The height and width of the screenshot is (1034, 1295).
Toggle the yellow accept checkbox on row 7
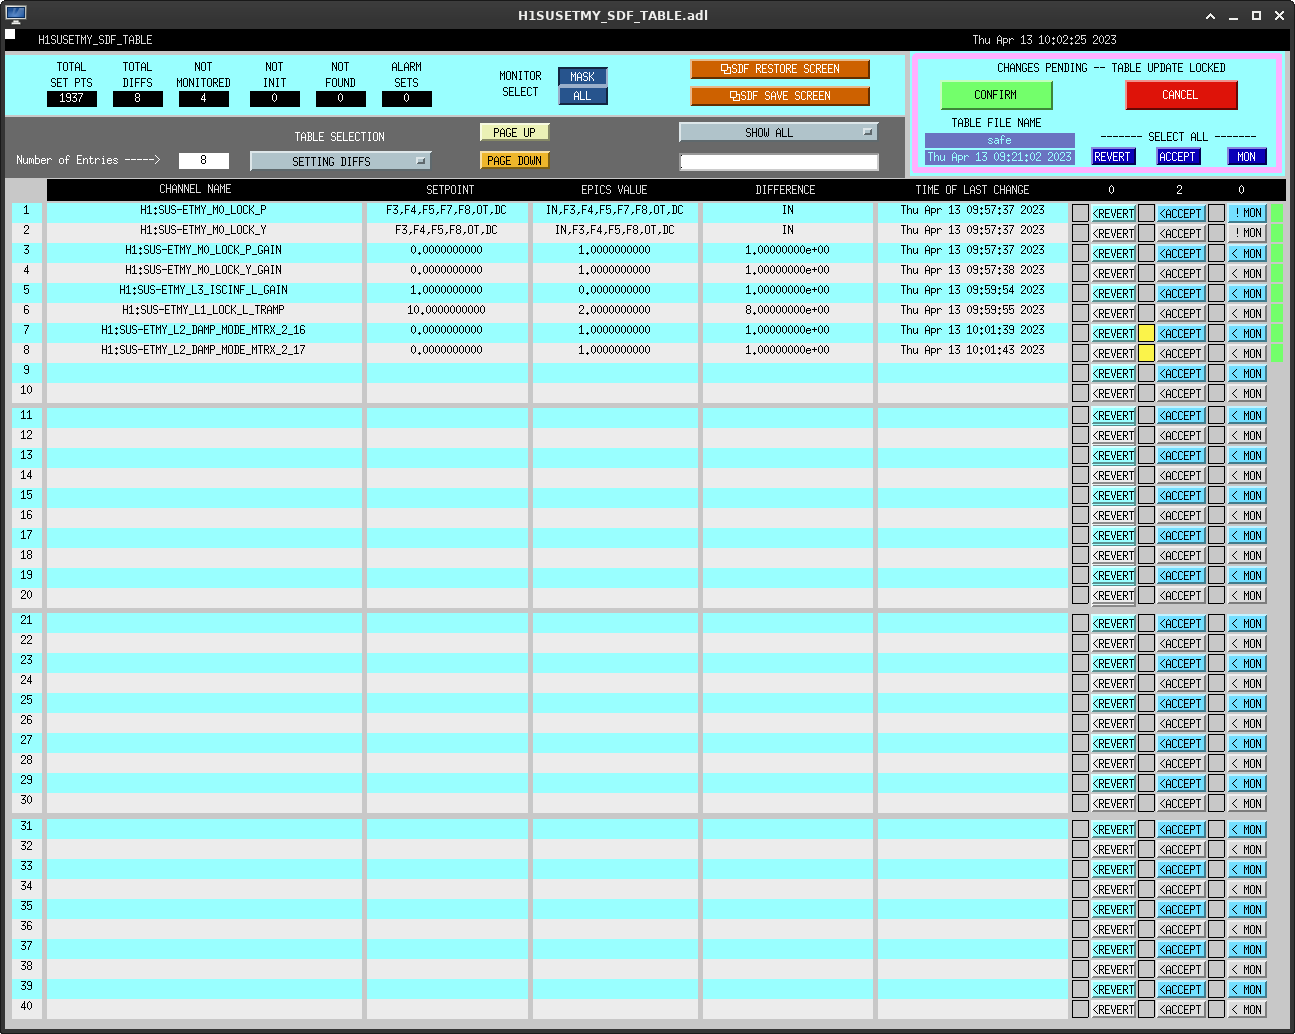pyautogui.click(x=1146, y=333)
